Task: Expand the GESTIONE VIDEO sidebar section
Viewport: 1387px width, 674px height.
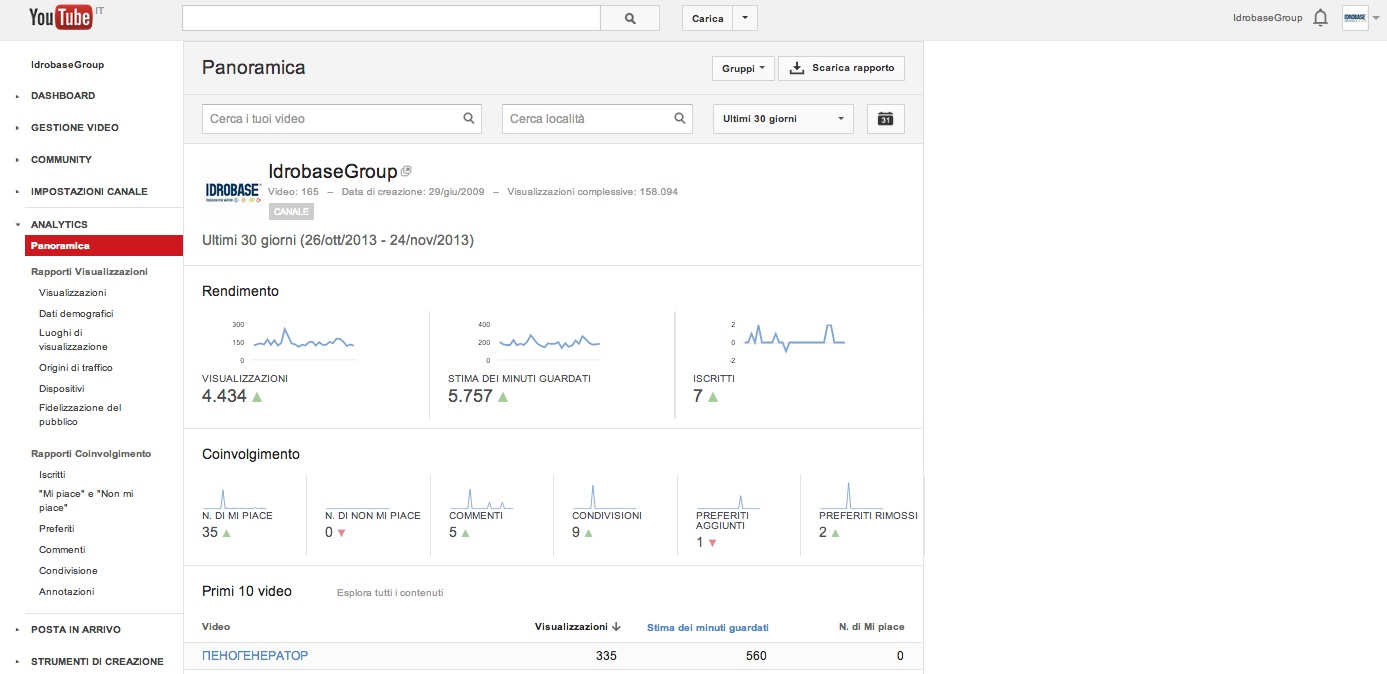Action: click(74, 128)
